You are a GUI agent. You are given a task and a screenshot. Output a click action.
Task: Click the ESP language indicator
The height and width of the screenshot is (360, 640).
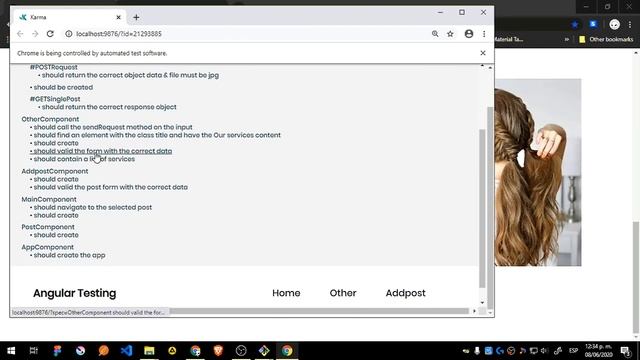(x=573, y=351)
